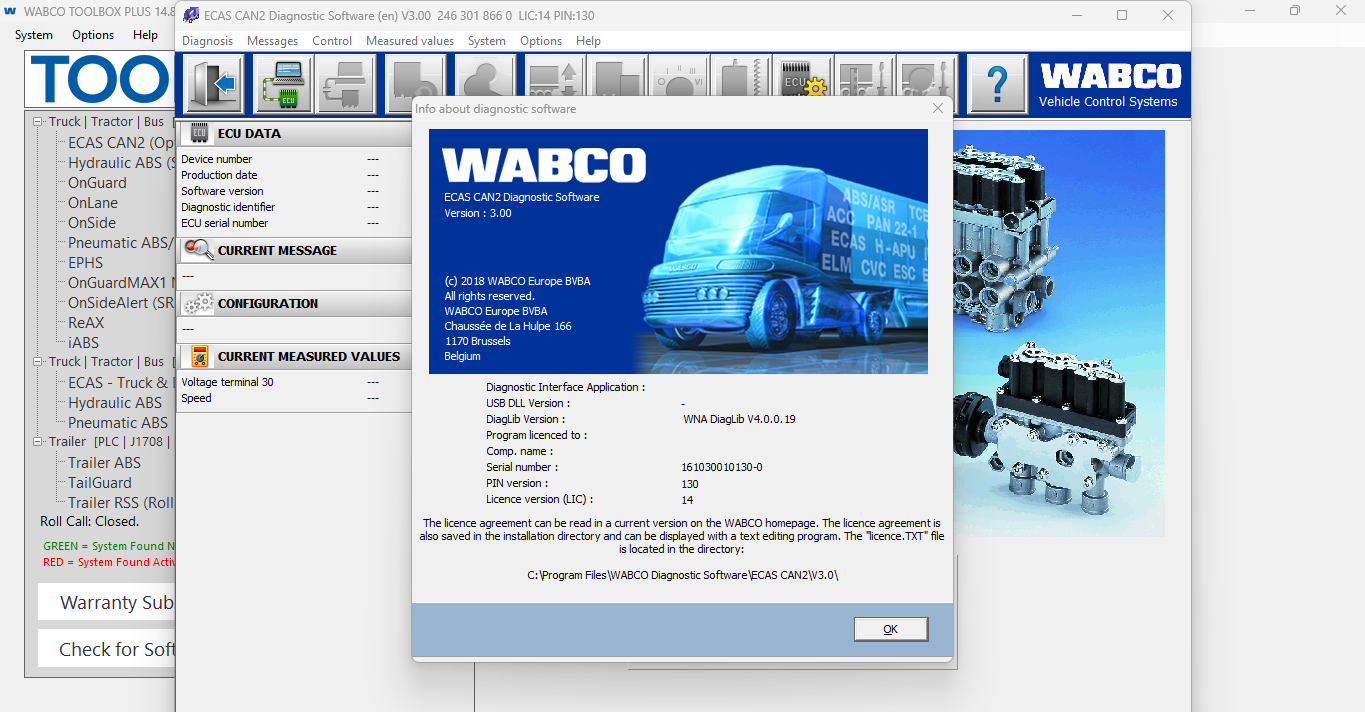Click the WABCO Toolbox Plus title bar icon

pyautogui.click(x=9, y=11)
